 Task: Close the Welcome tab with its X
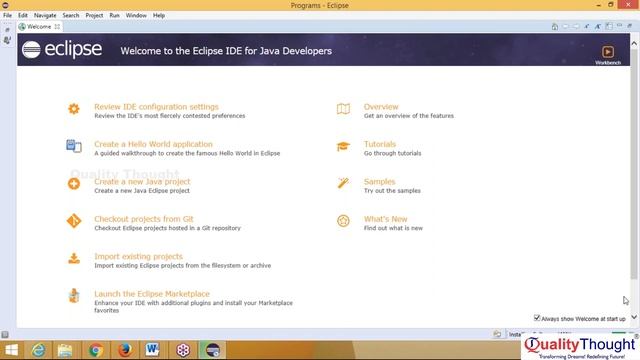(x=57, y=27)
